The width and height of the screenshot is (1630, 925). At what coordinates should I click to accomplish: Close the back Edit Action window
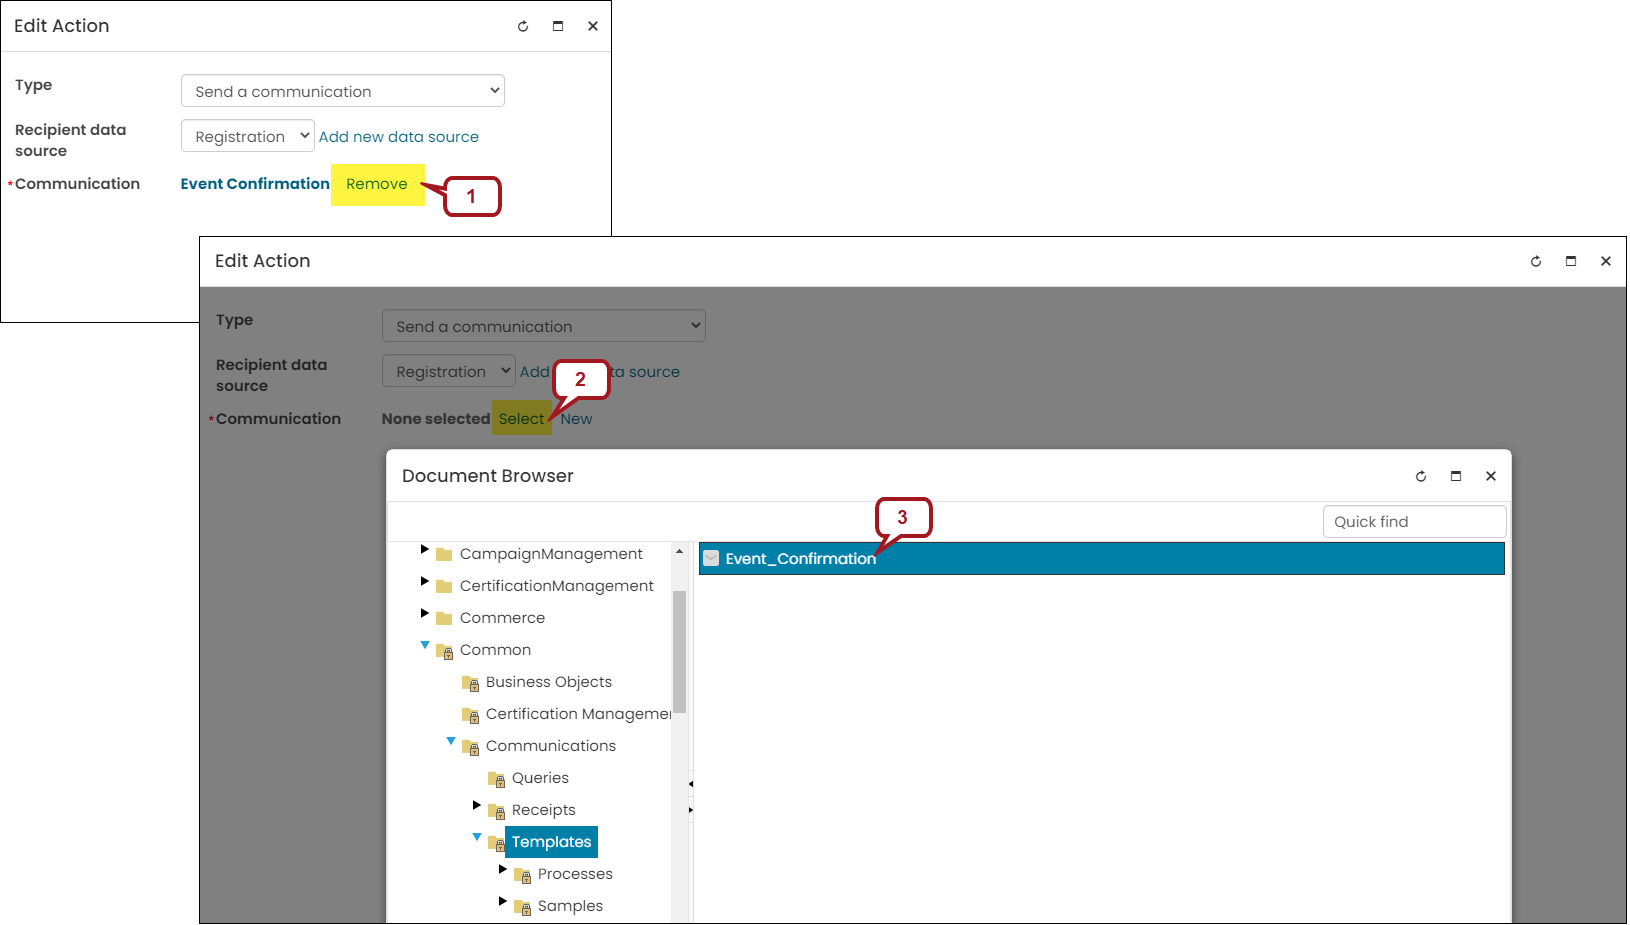coord(593,26)
